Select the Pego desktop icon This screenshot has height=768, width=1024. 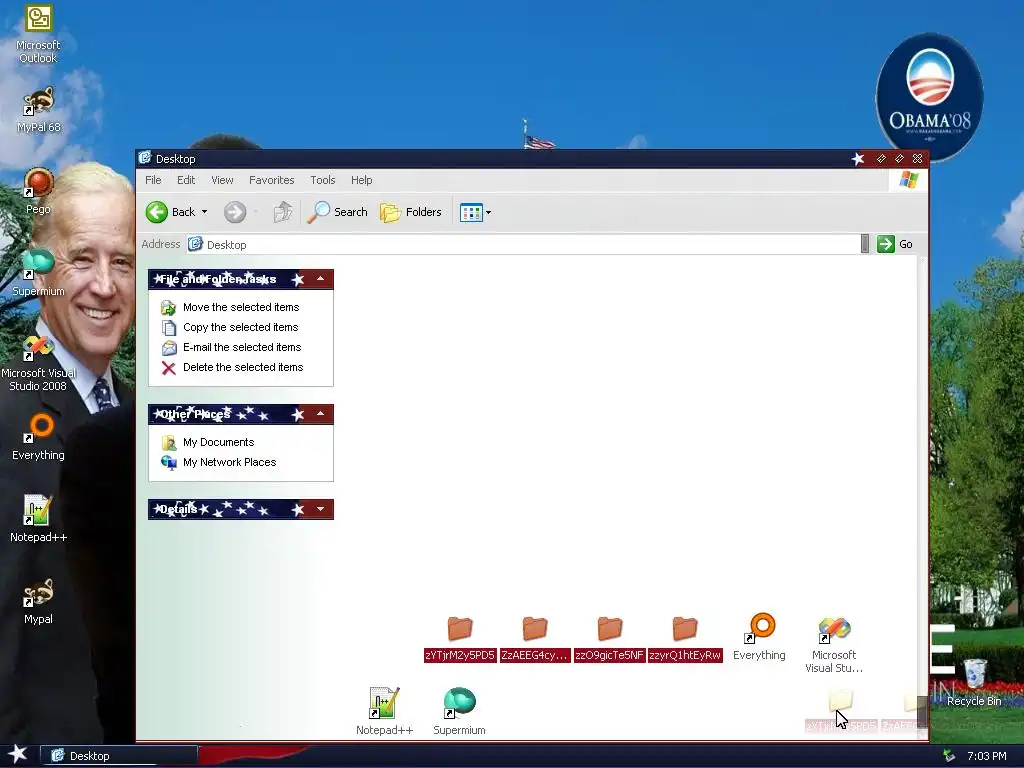(39, 191)
